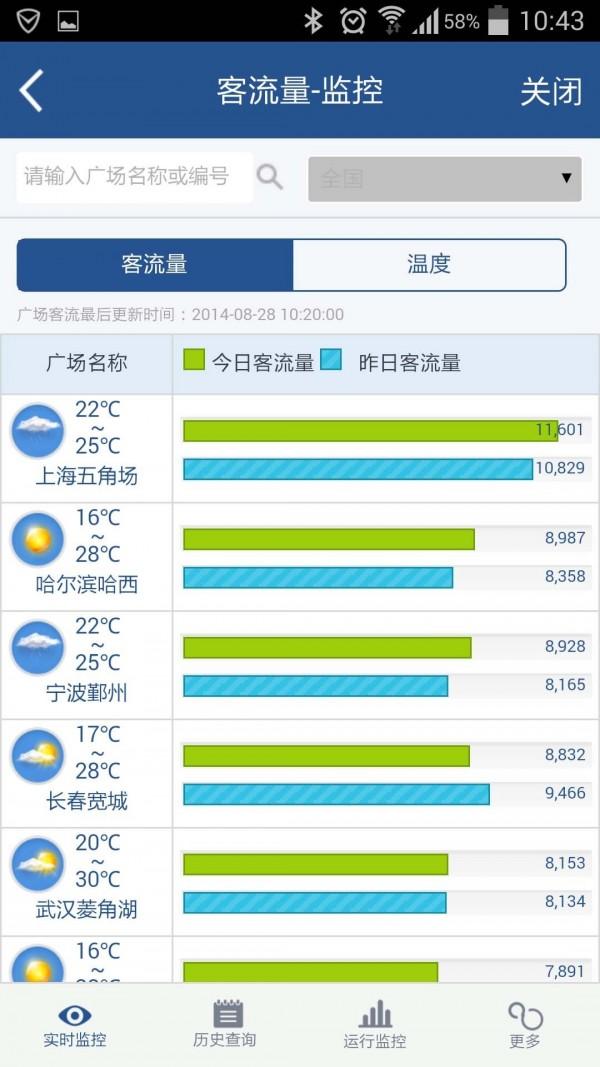Toggle to the 温度 temperature view

(x=428, y=264)
